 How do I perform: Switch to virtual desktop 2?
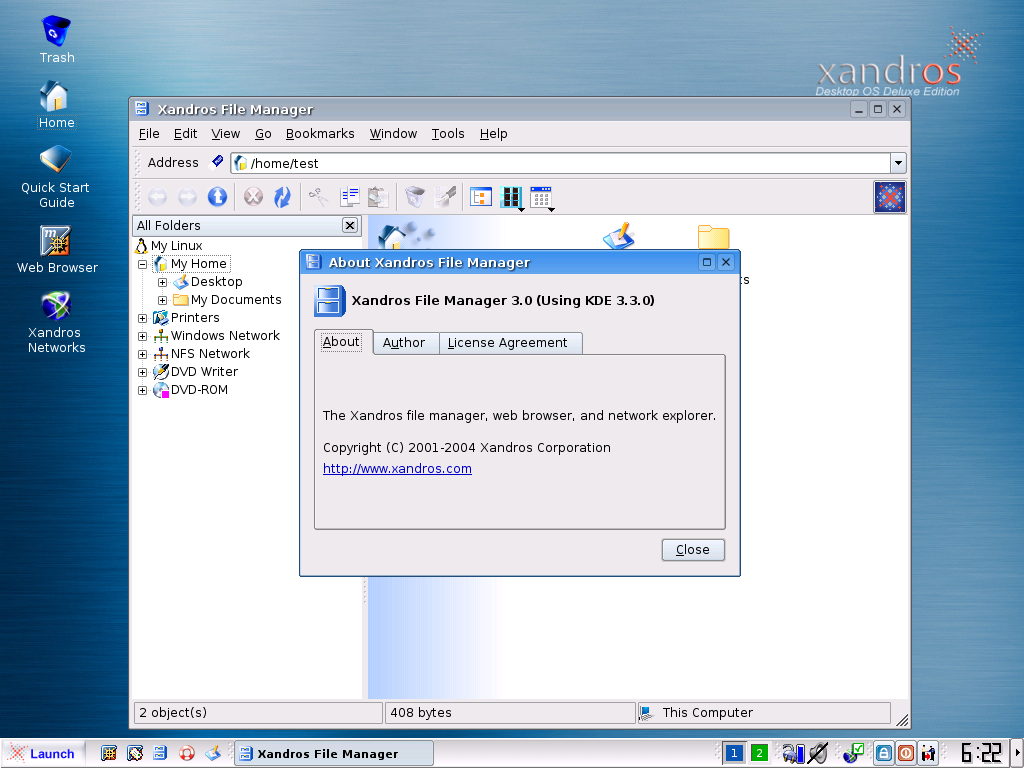(x=759, y=753)
